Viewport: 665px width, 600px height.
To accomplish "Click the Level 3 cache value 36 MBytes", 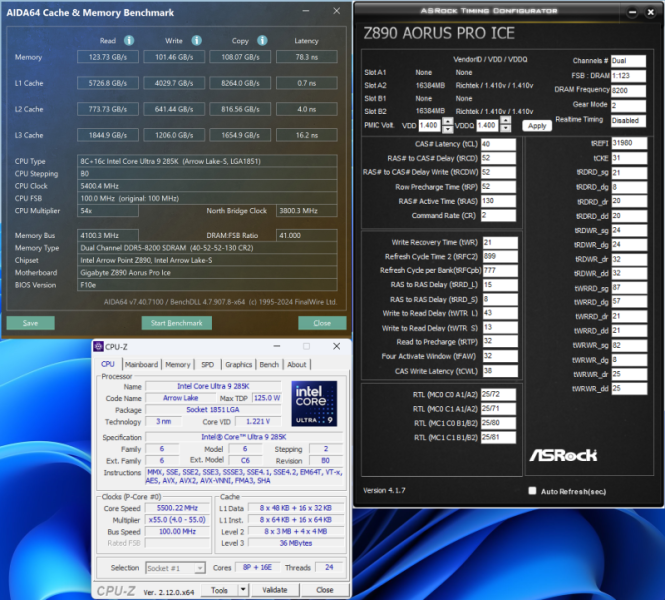I will (x=296, y=543).
